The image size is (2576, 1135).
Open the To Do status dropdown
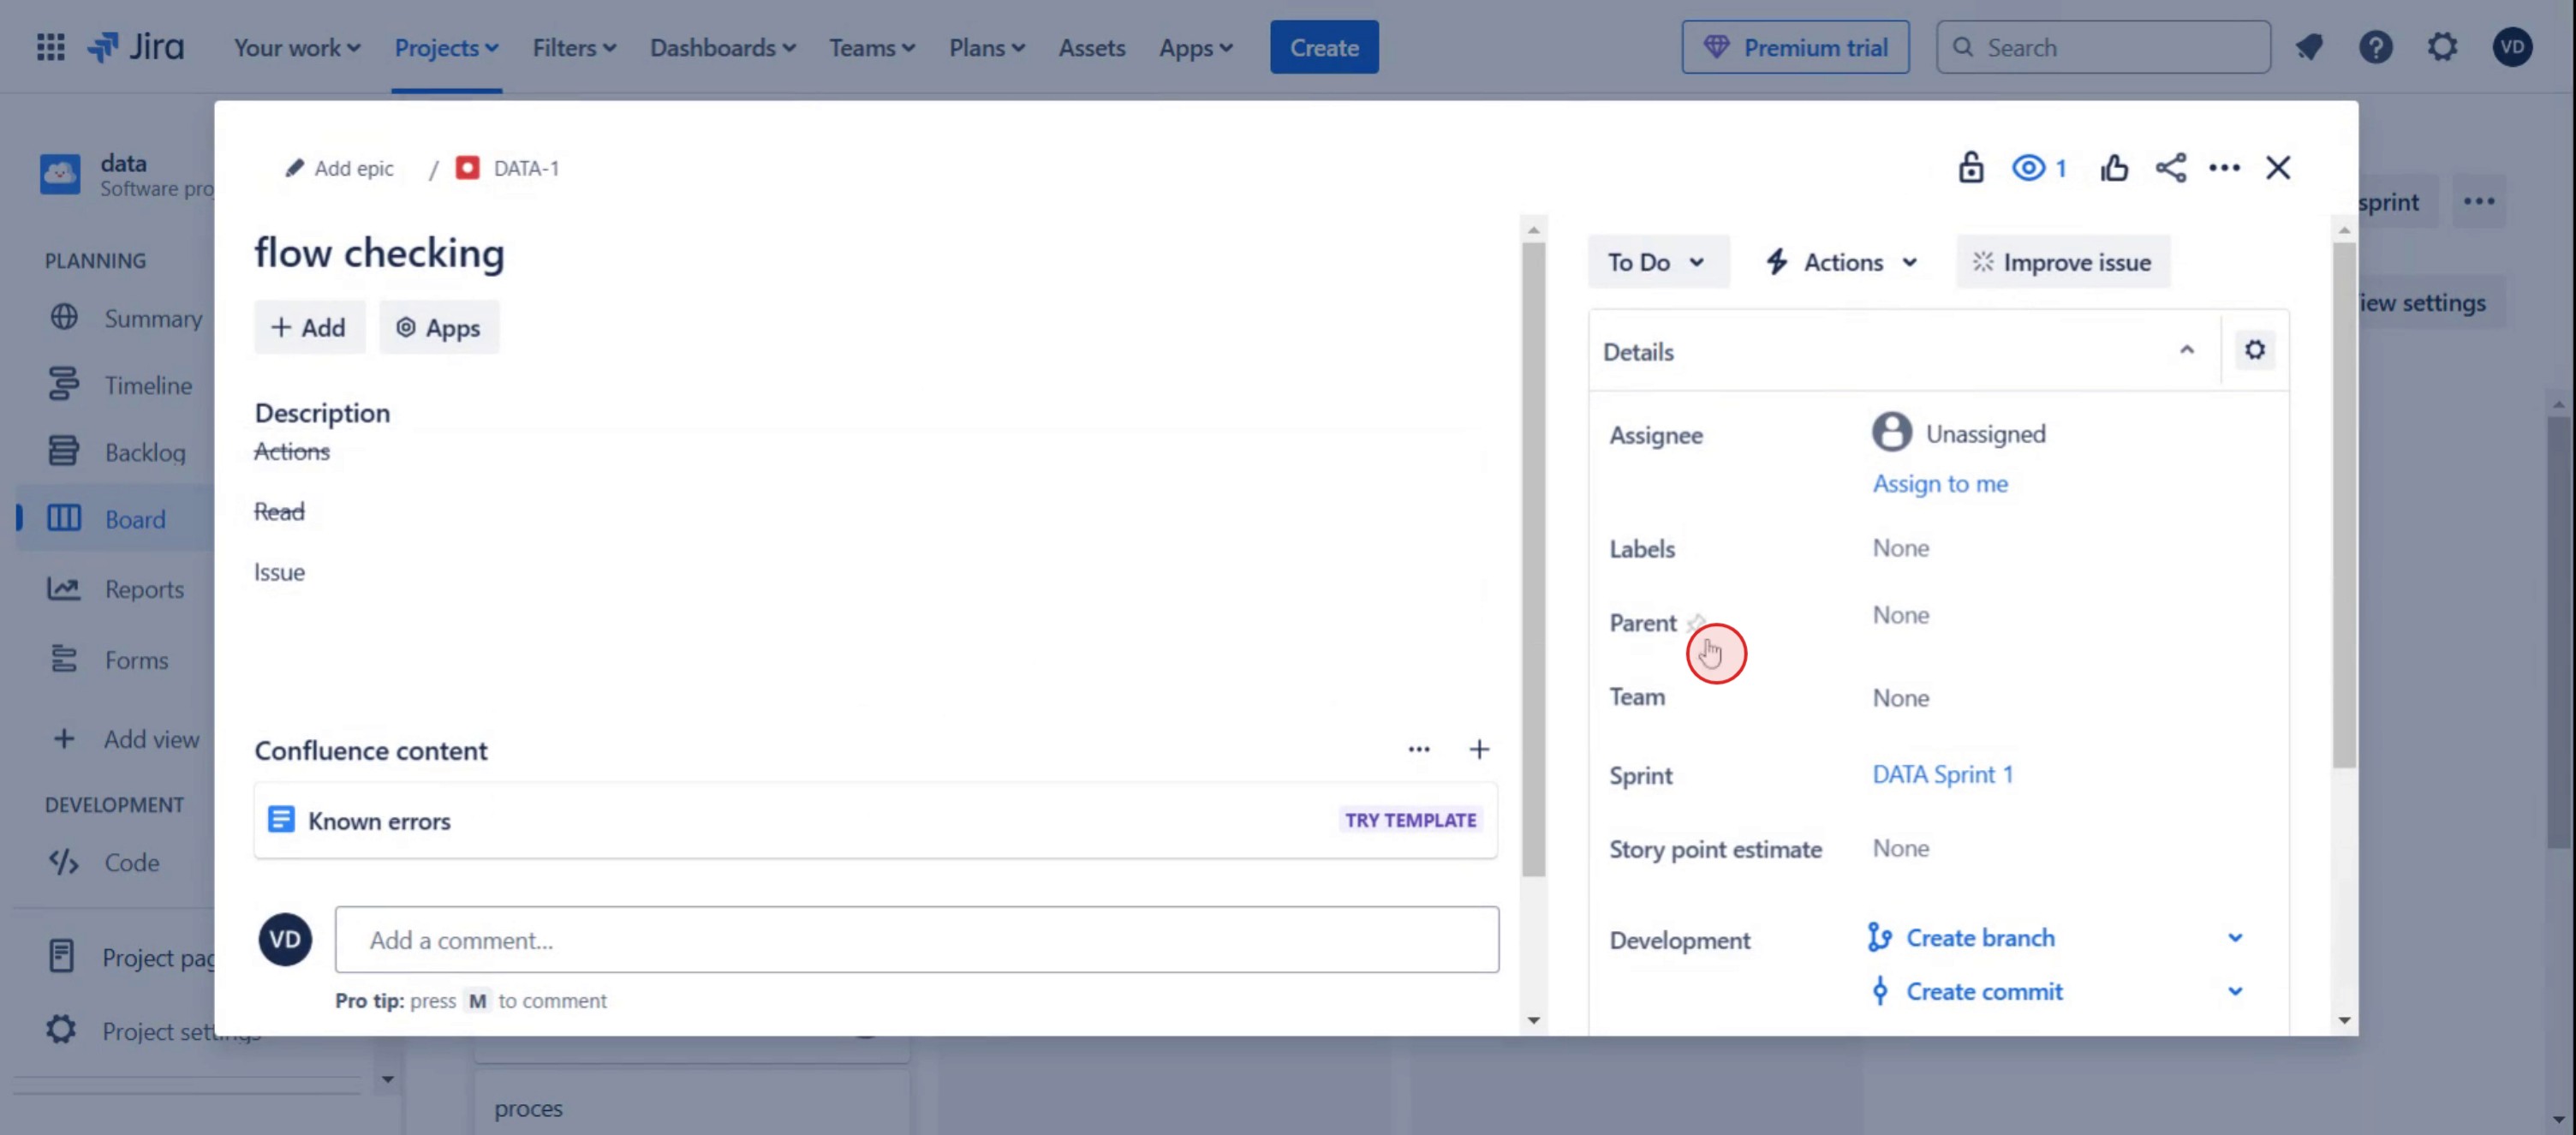pyautogui.click(x=1656, y=262)
